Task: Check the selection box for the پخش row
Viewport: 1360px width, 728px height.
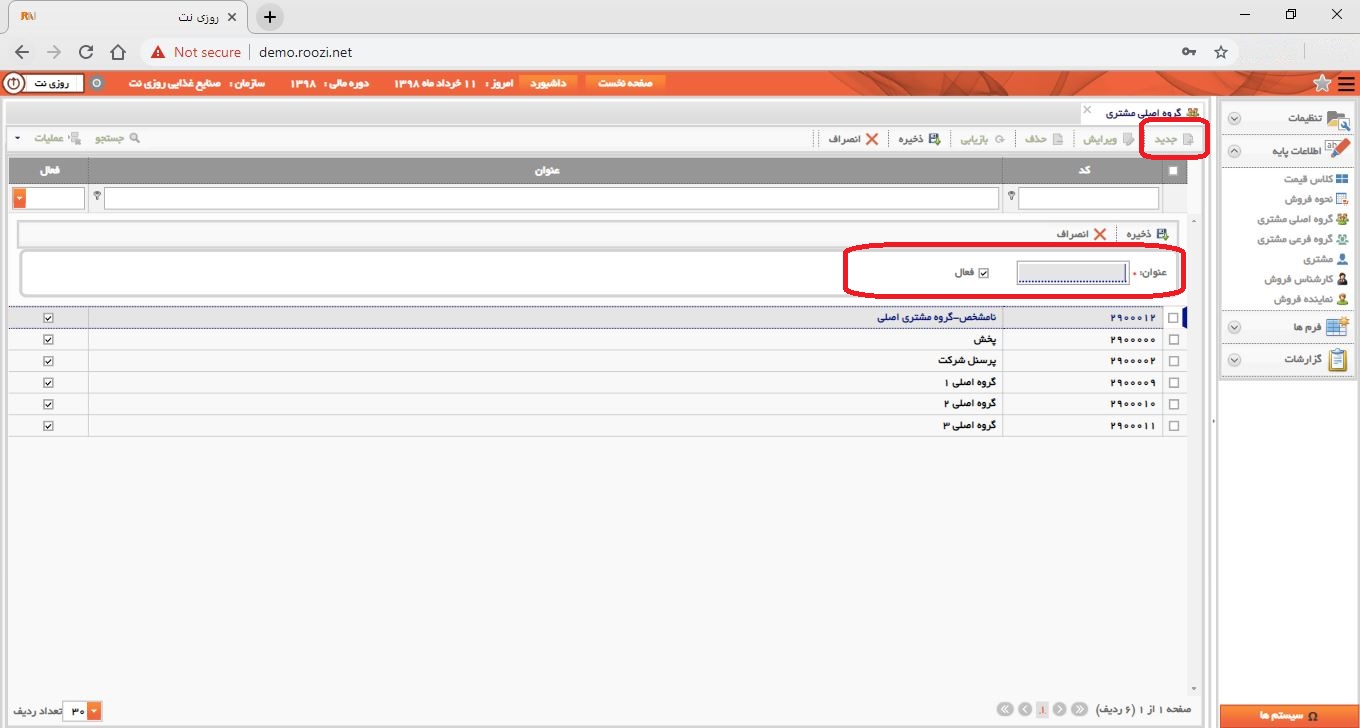Action: coord(1173,340)
